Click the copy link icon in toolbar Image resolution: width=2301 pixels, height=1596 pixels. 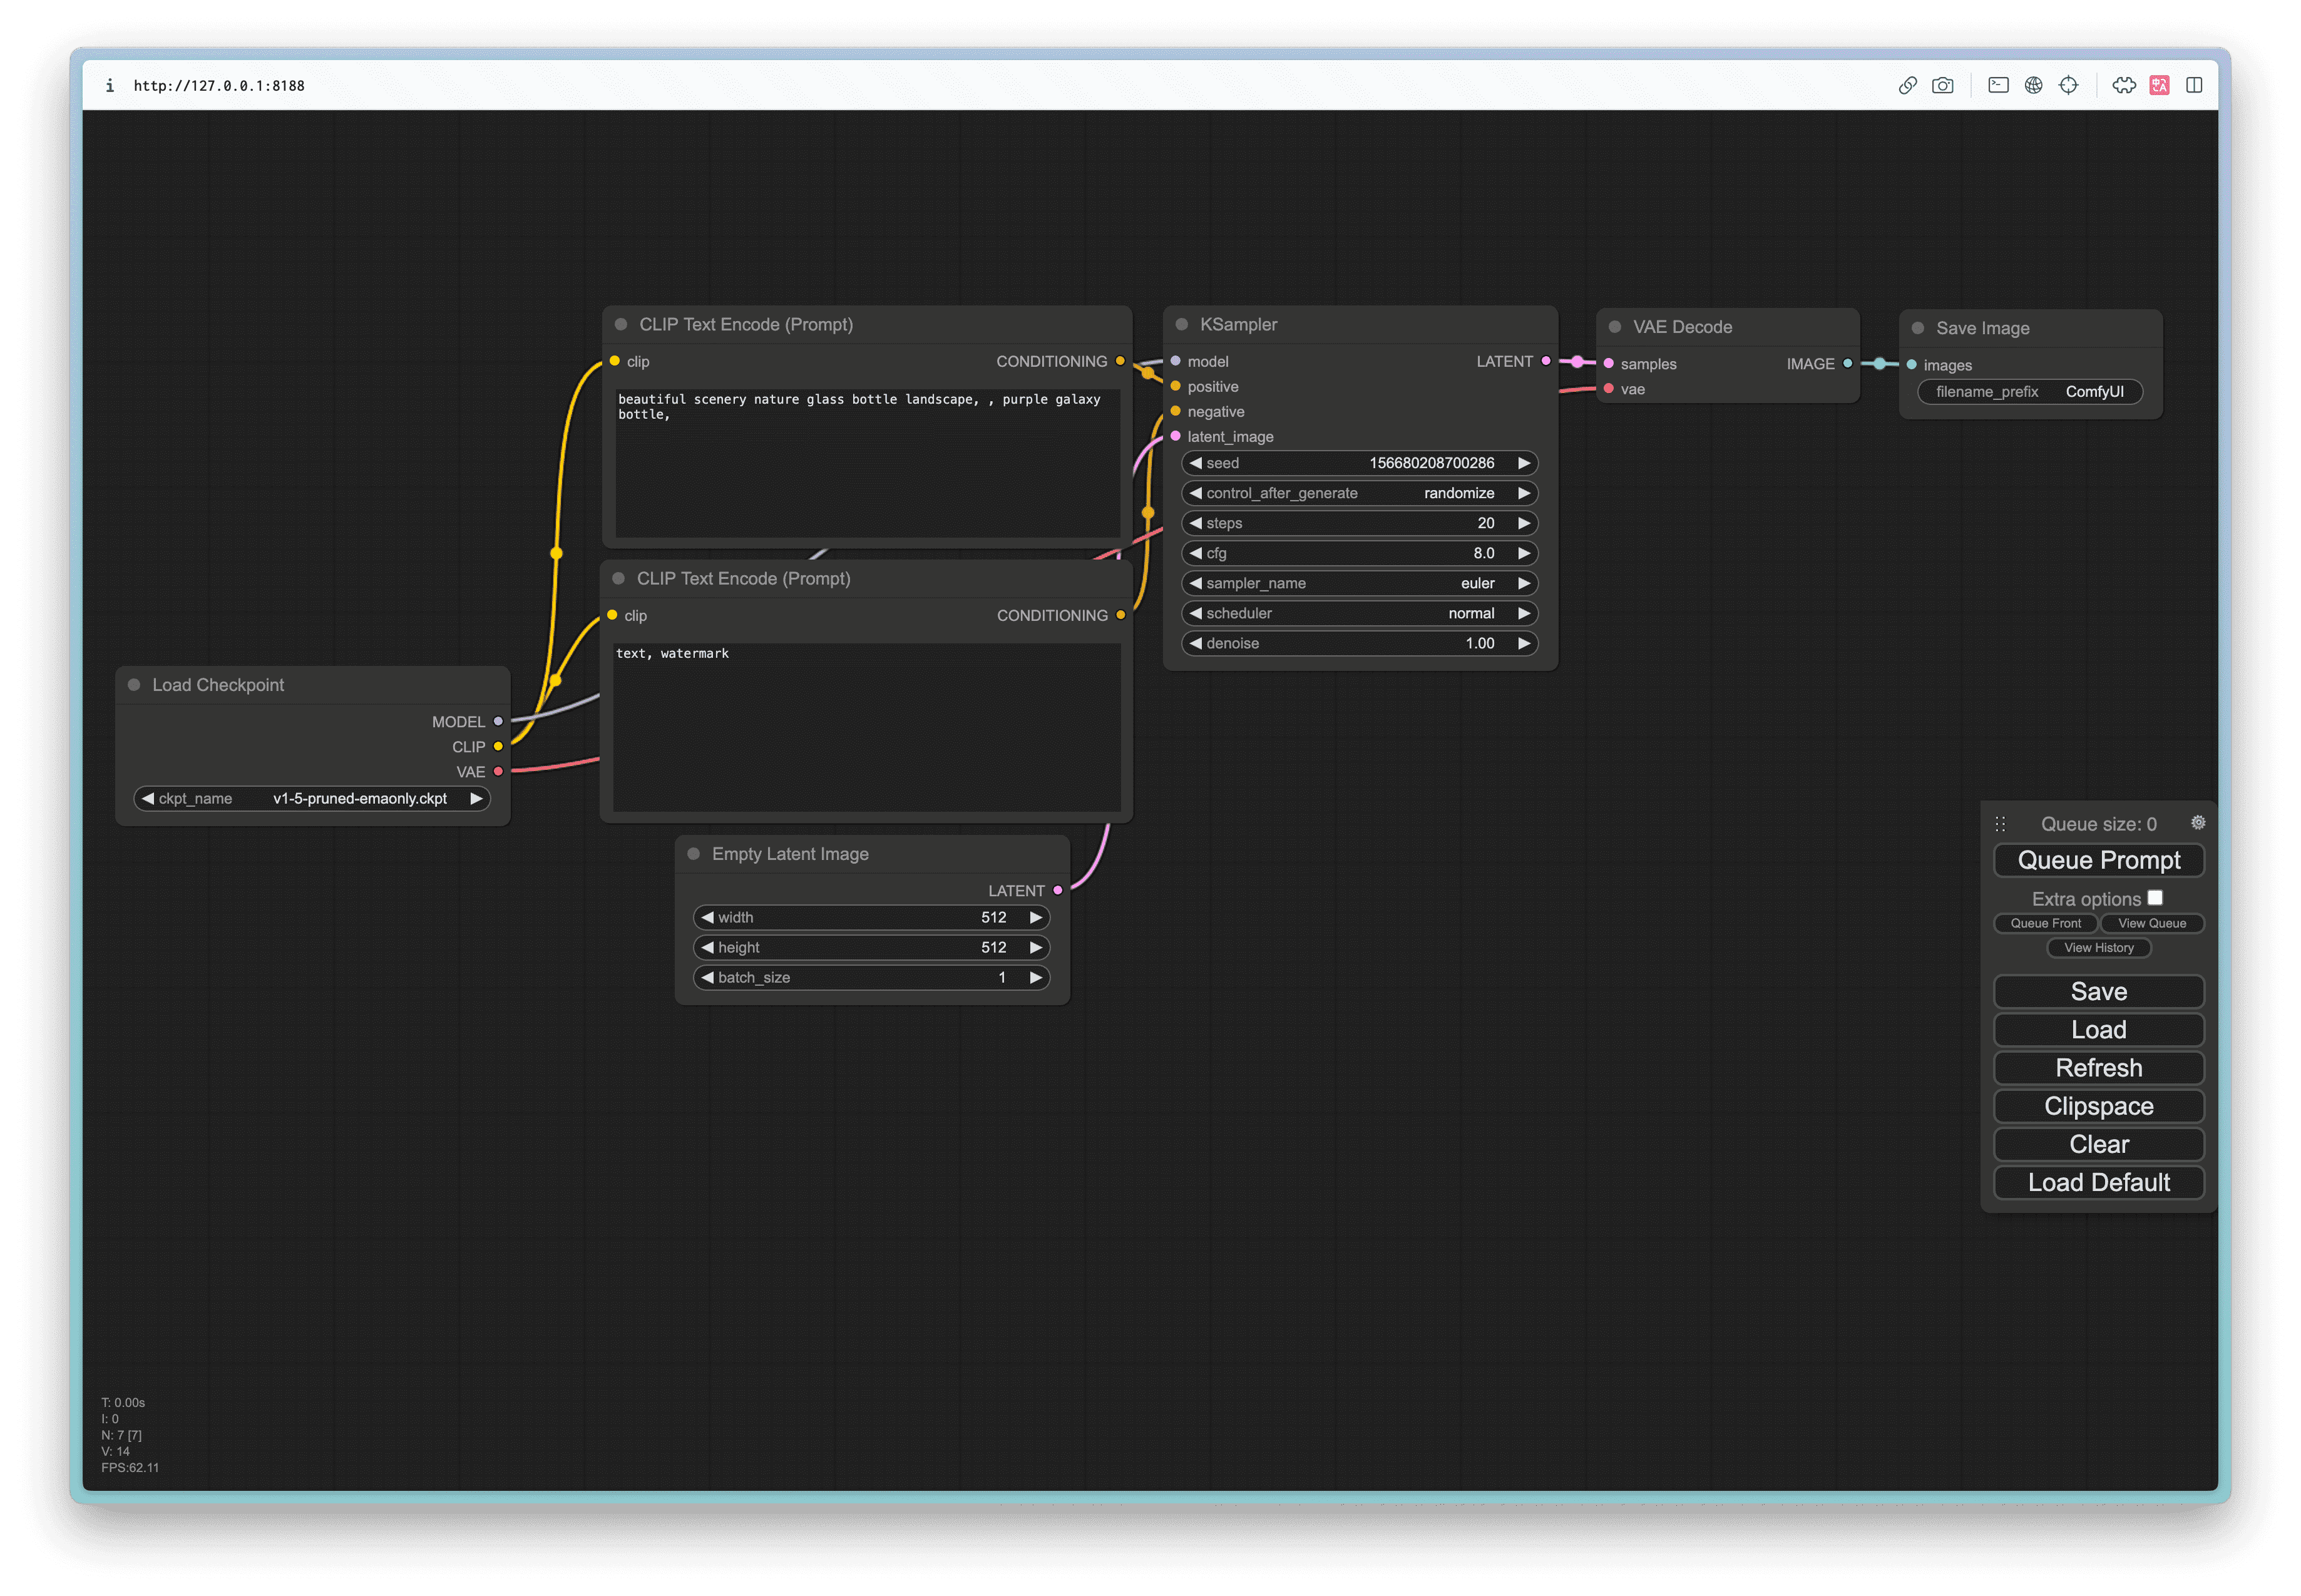[x=1907, y=85]
